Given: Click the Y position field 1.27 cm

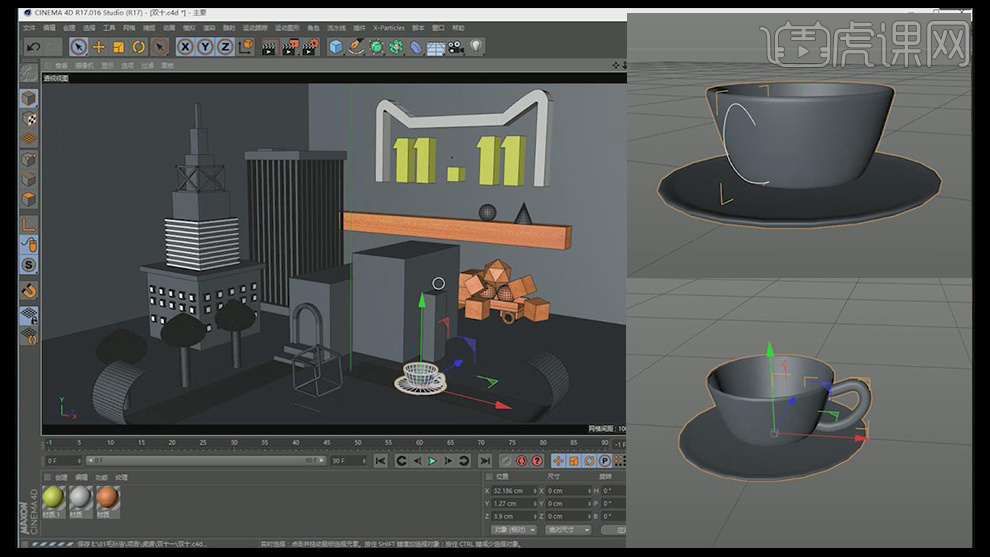Looking at the screenshot, I should (x=512, y=503).
